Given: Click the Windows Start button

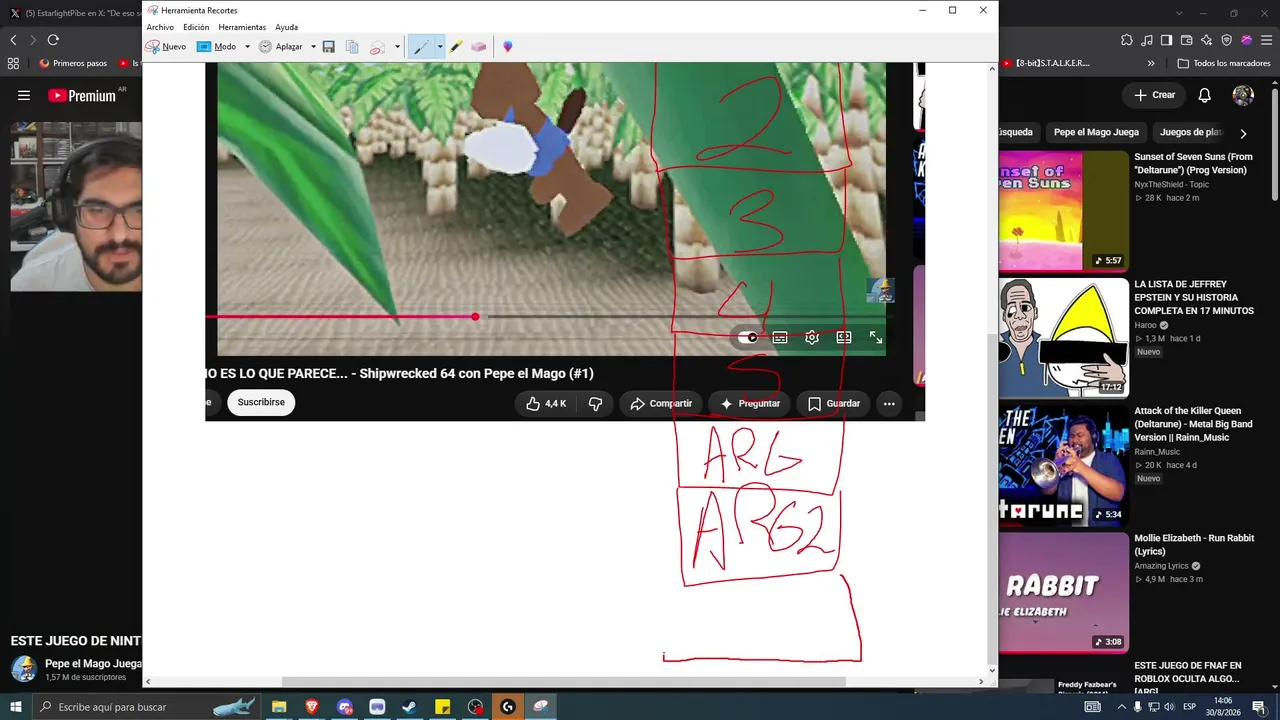Looking at the screenshot, I should pos(15,707).
